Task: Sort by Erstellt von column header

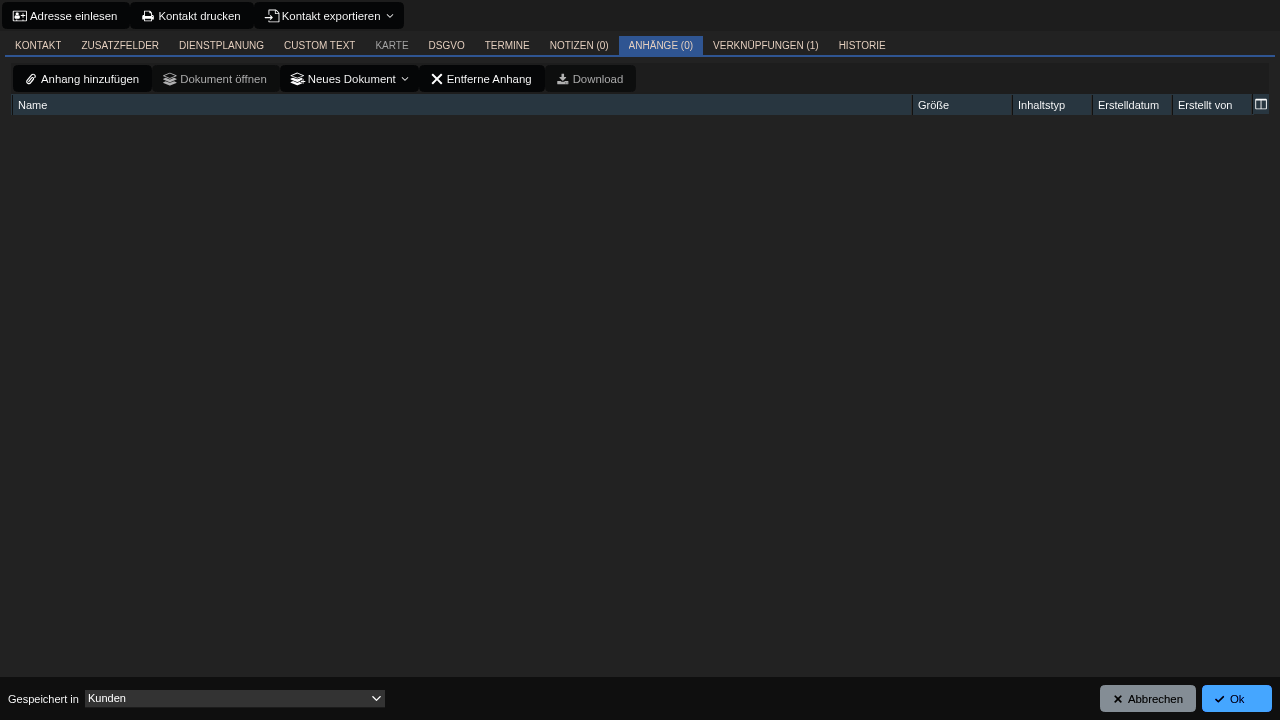Action: click(x=1212, y=105)
